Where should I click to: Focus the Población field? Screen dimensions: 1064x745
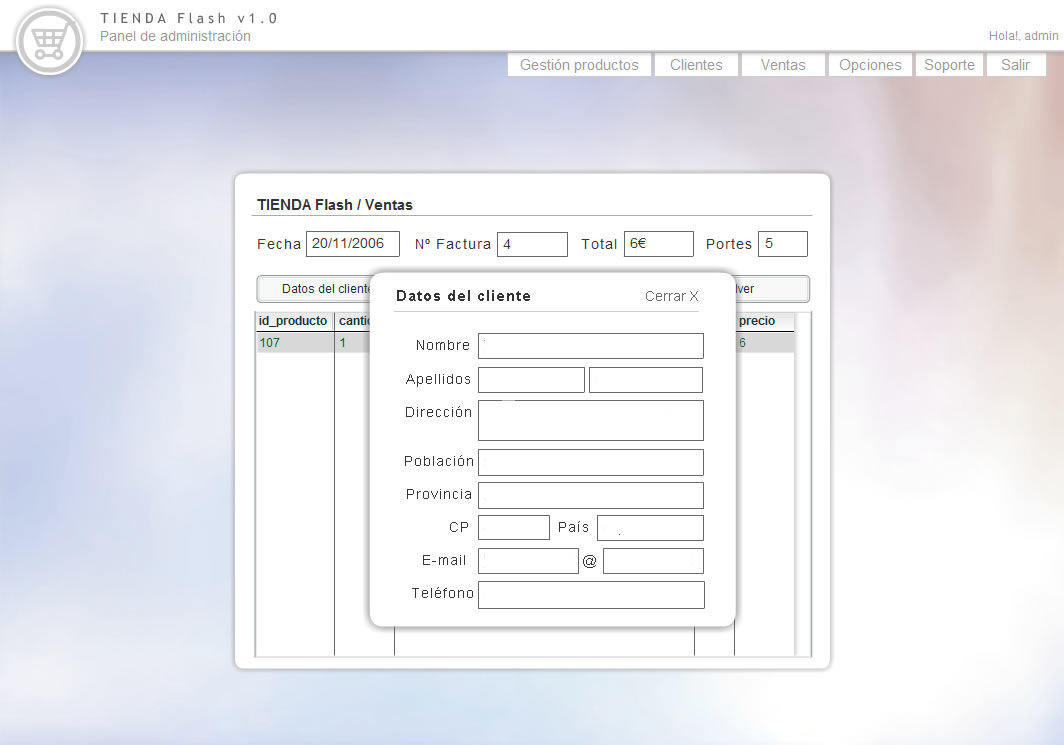(591, 462)
